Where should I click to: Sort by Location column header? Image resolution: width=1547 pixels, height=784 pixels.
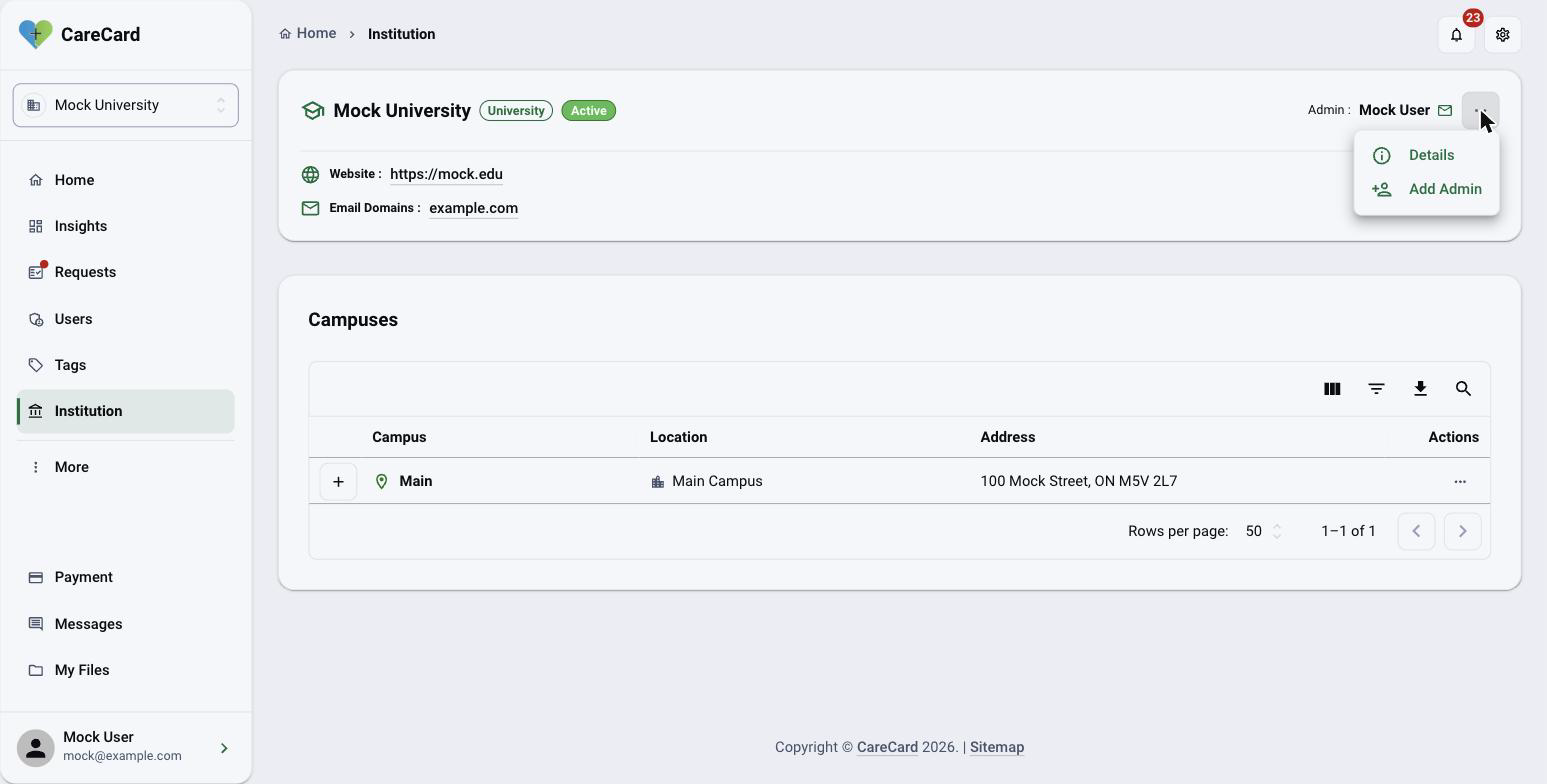(x=678, y=437)
